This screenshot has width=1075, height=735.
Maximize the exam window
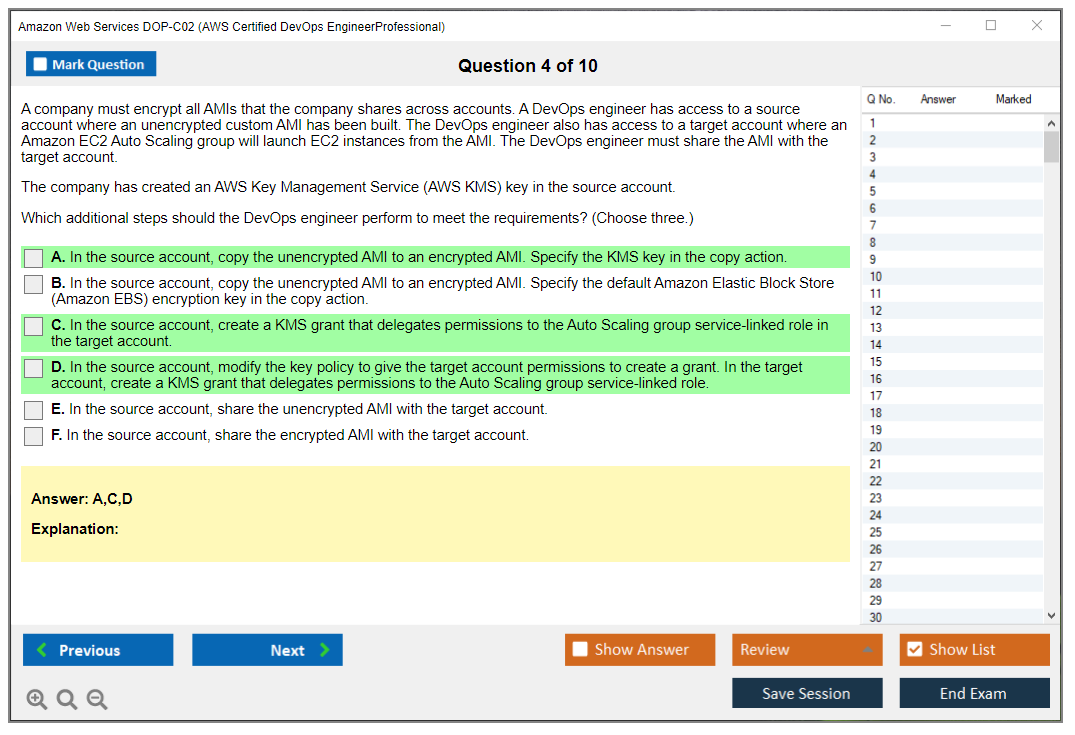(x=991, y=26)
